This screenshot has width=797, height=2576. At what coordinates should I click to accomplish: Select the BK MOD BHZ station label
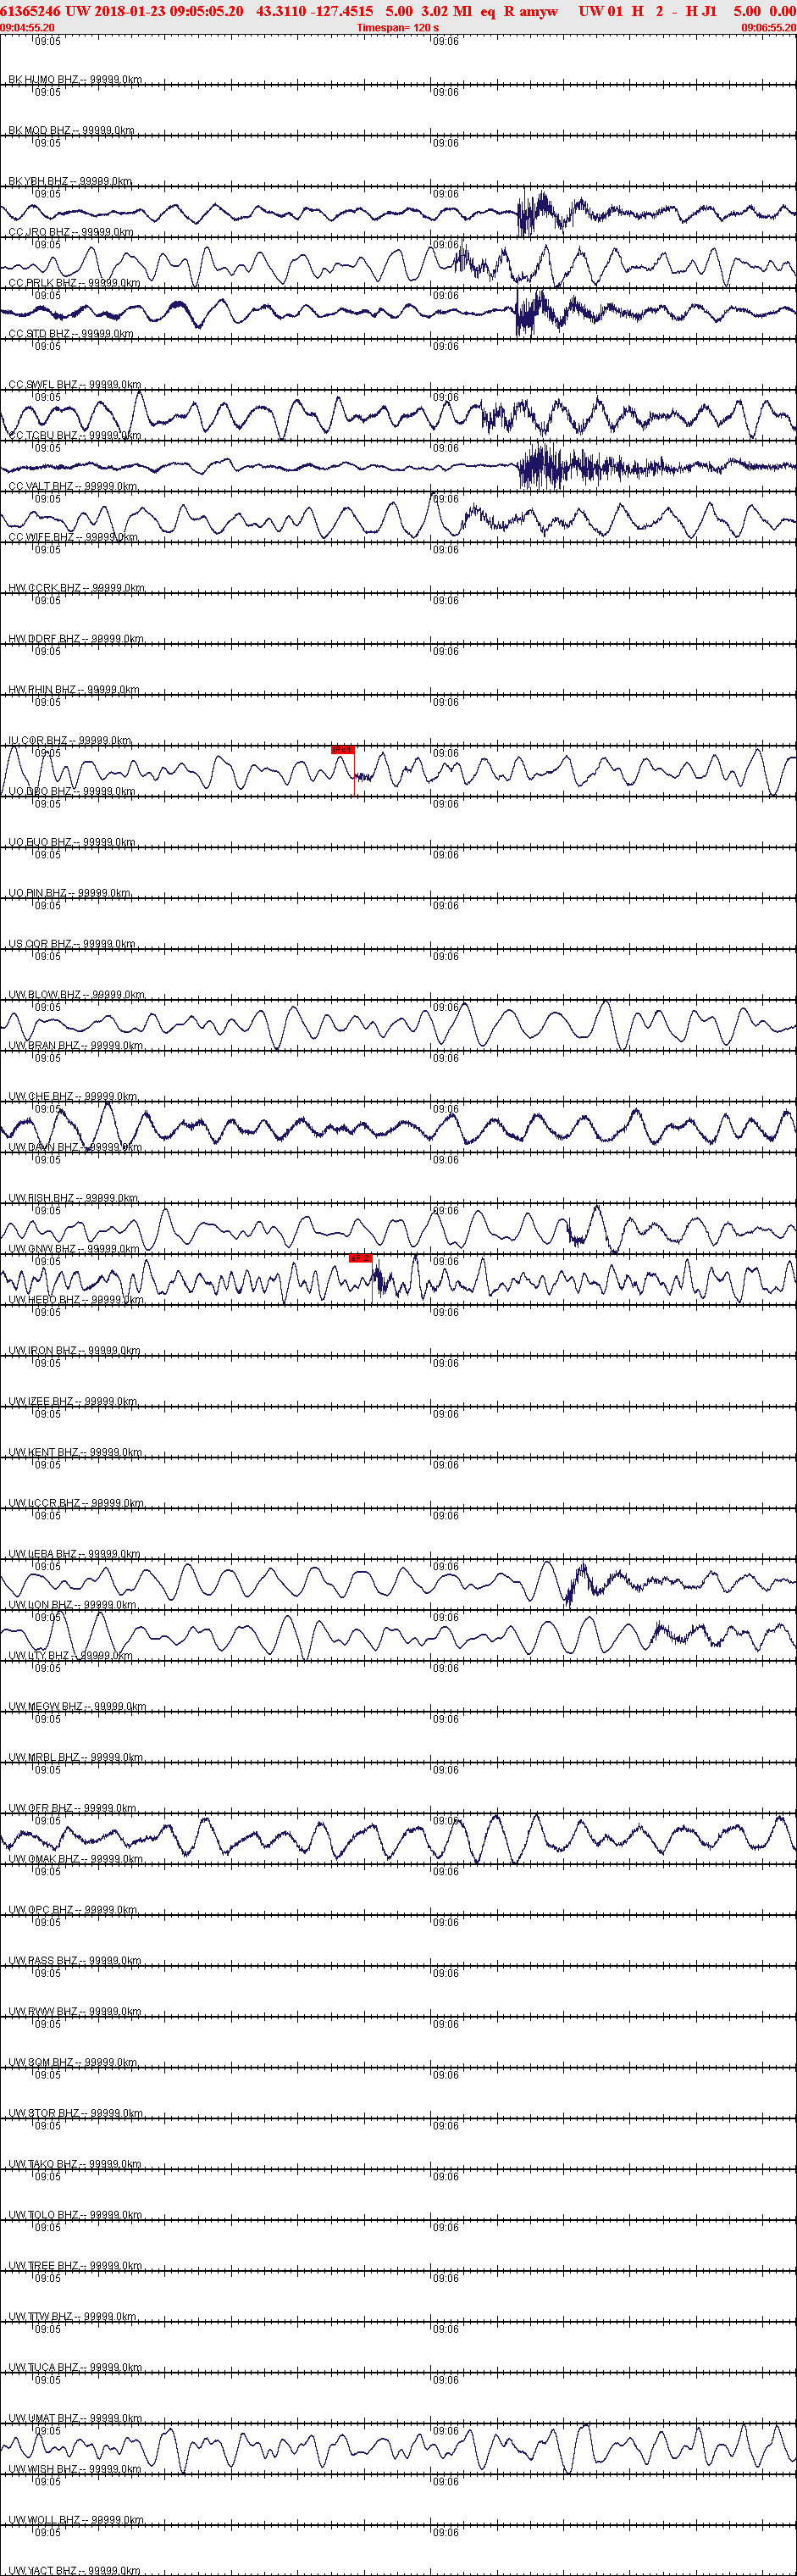click(71, 131)
